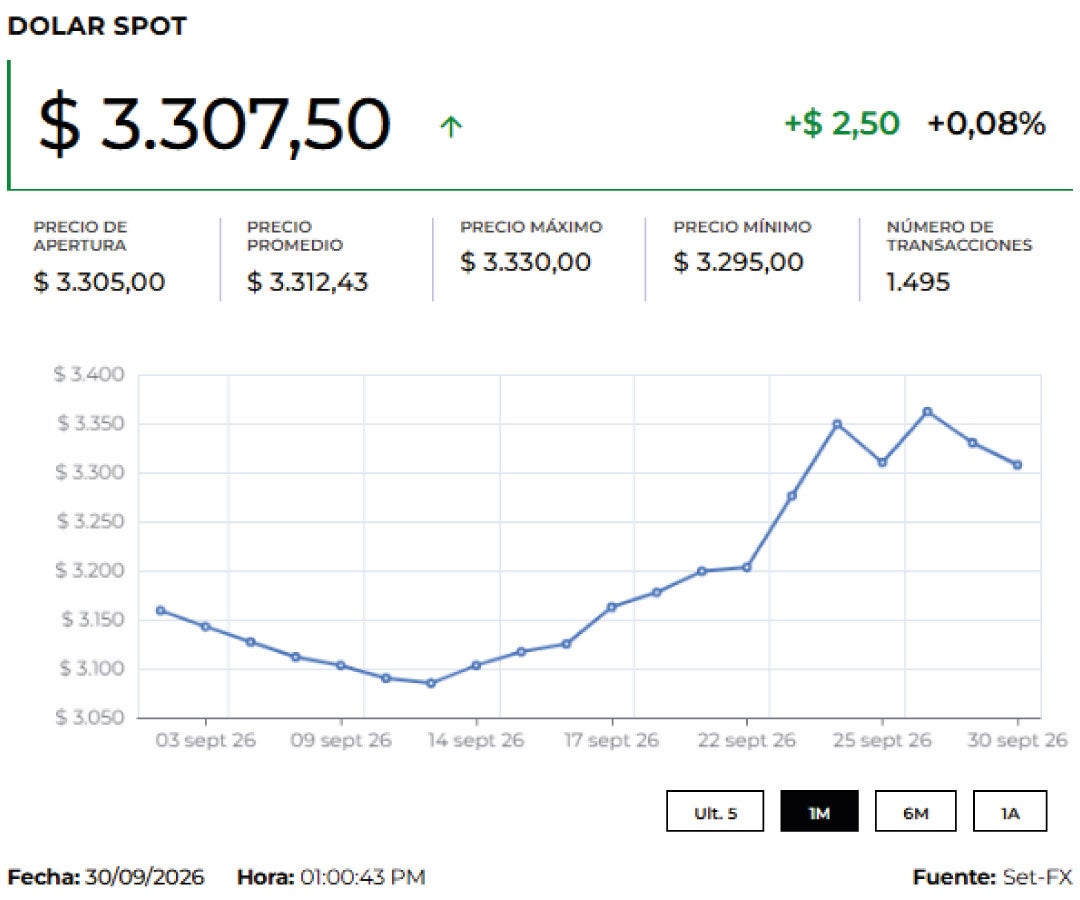Click the DOLAR SPOT heading
Viewport: 1080px width, 900px height.
click(97, 26)
